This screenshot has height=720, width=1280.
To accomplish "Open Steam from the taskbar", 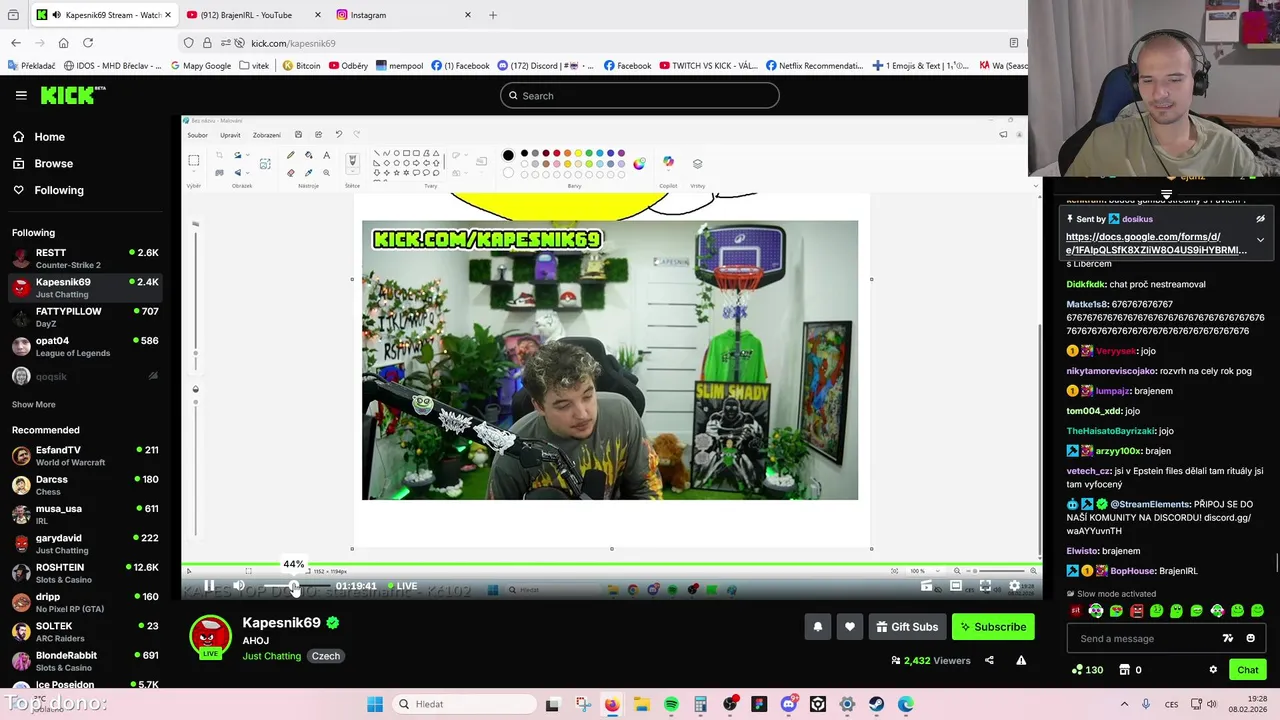I will [876, 704].
